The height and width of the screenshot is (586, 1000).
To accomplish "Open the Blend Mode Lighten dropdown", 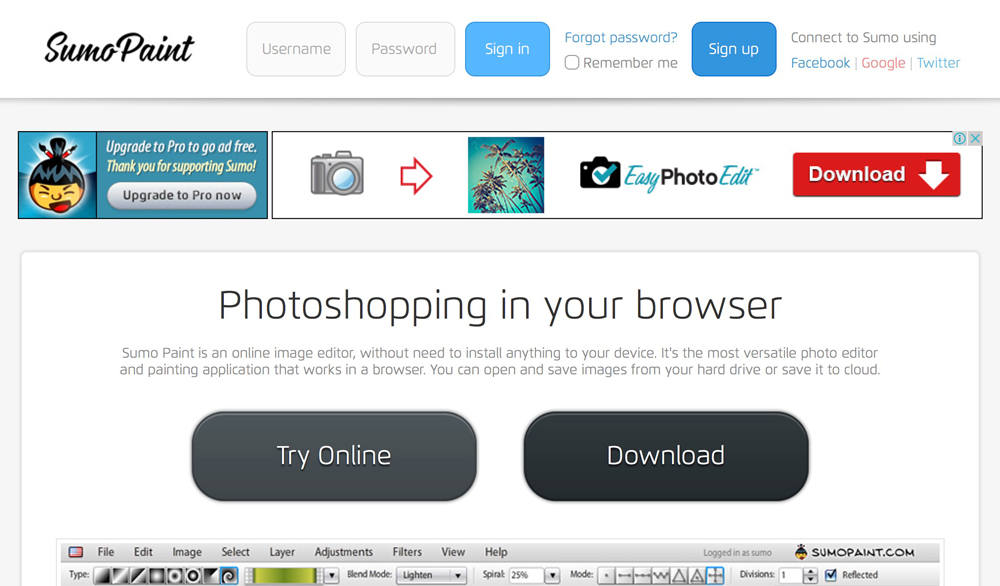I will tap(431, 575).
